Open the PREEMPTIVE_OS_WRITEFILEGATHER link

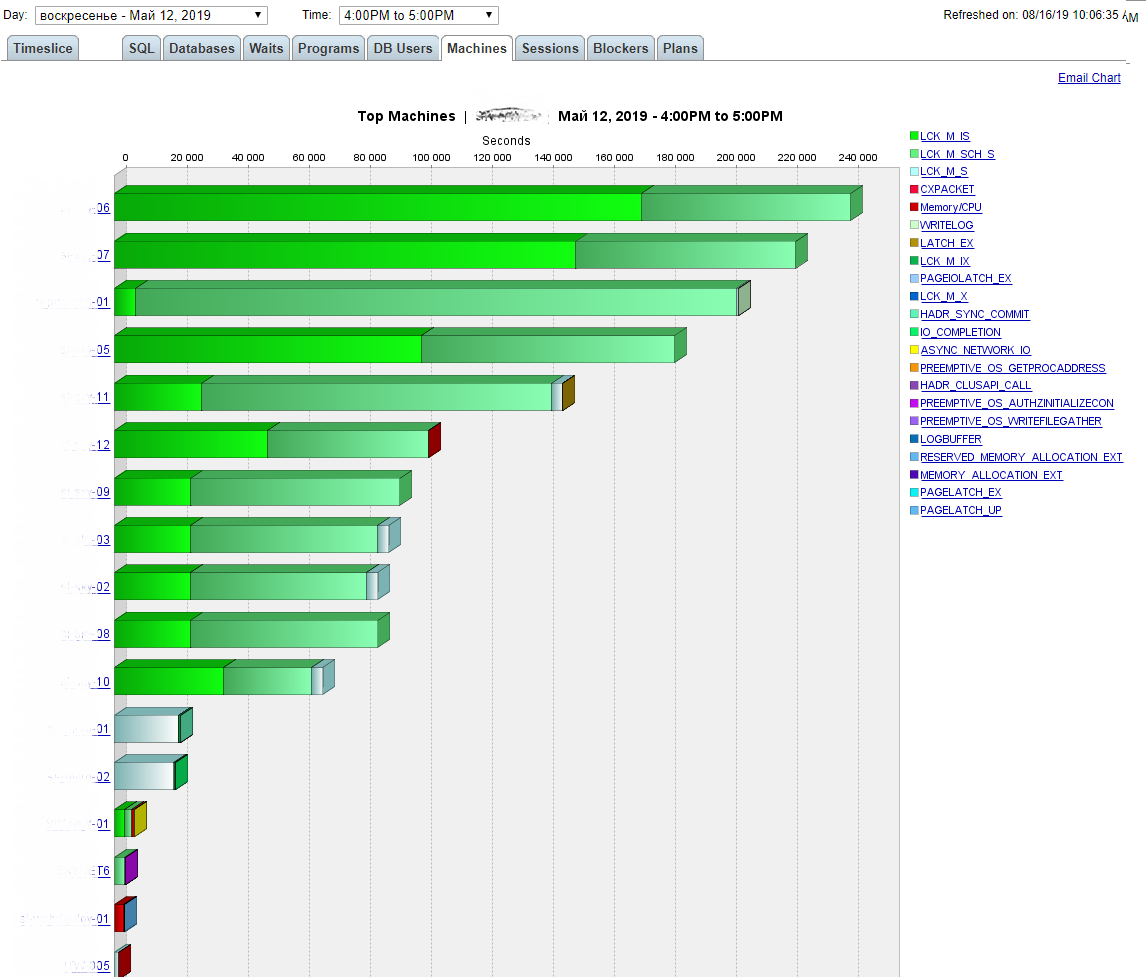click(x=1011, y=421)
